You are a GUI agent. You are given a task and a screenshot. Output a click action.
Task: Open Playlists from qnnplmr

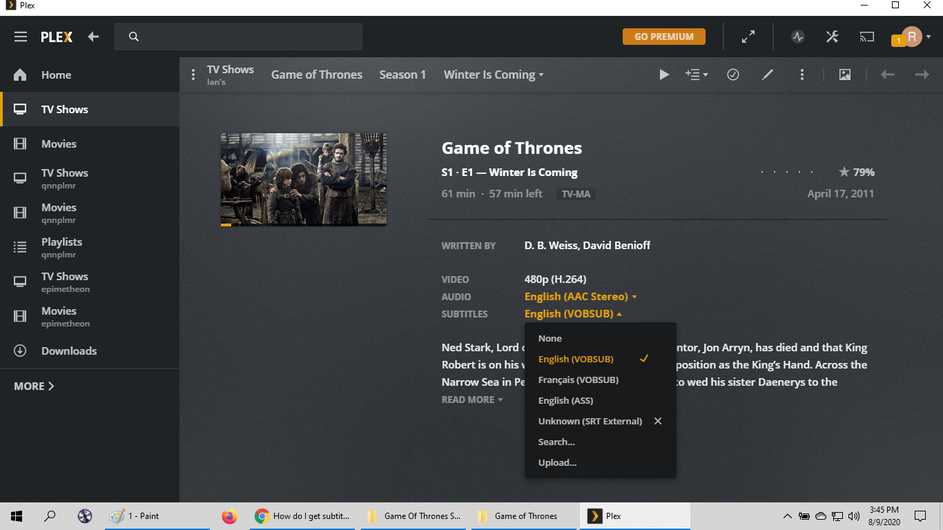tap(90, 247)
